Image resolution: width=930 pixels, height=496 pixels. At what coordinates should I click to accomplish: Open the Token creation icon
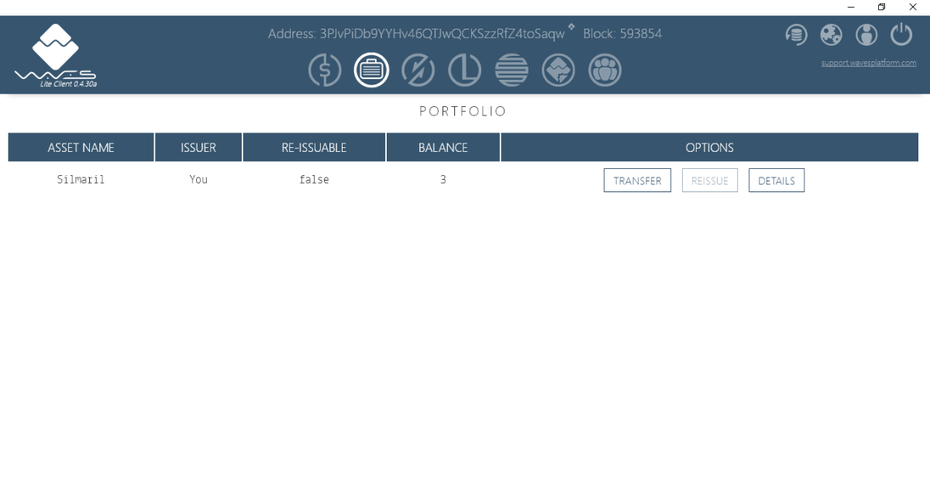[x=558, y=70]
